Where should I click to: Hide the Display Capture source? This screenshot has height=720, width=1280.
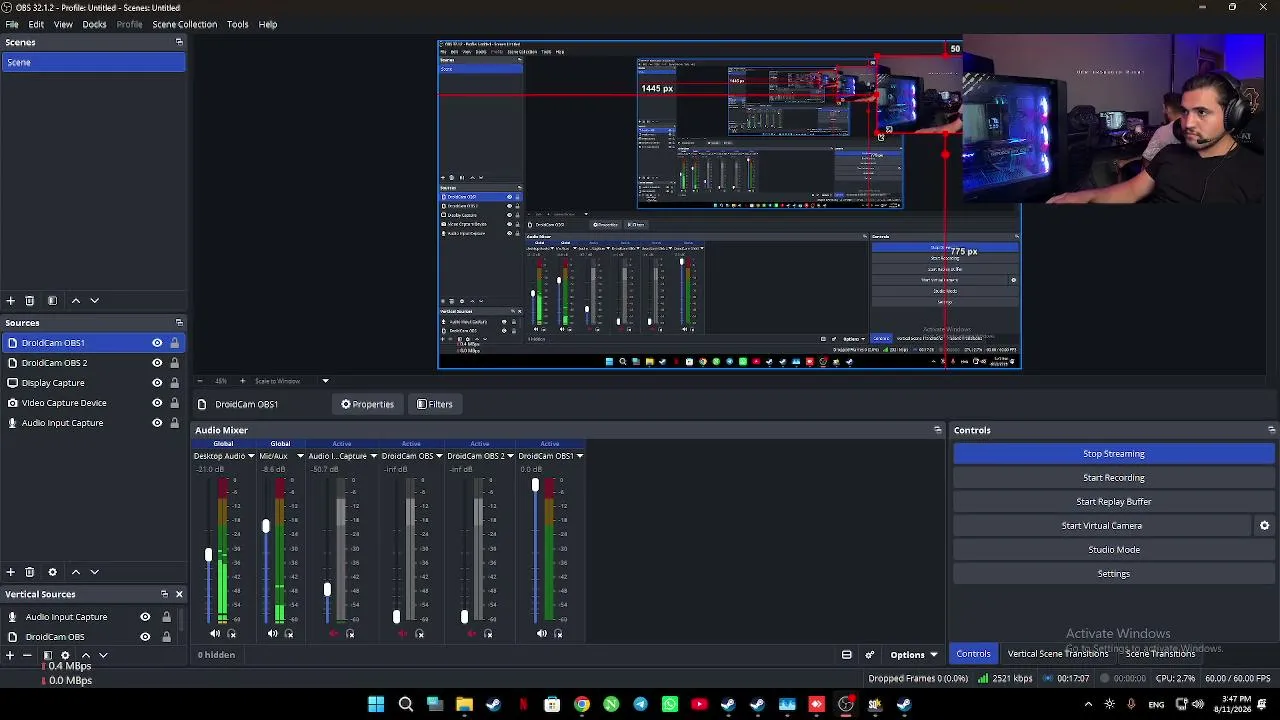(x=157, y=383)
